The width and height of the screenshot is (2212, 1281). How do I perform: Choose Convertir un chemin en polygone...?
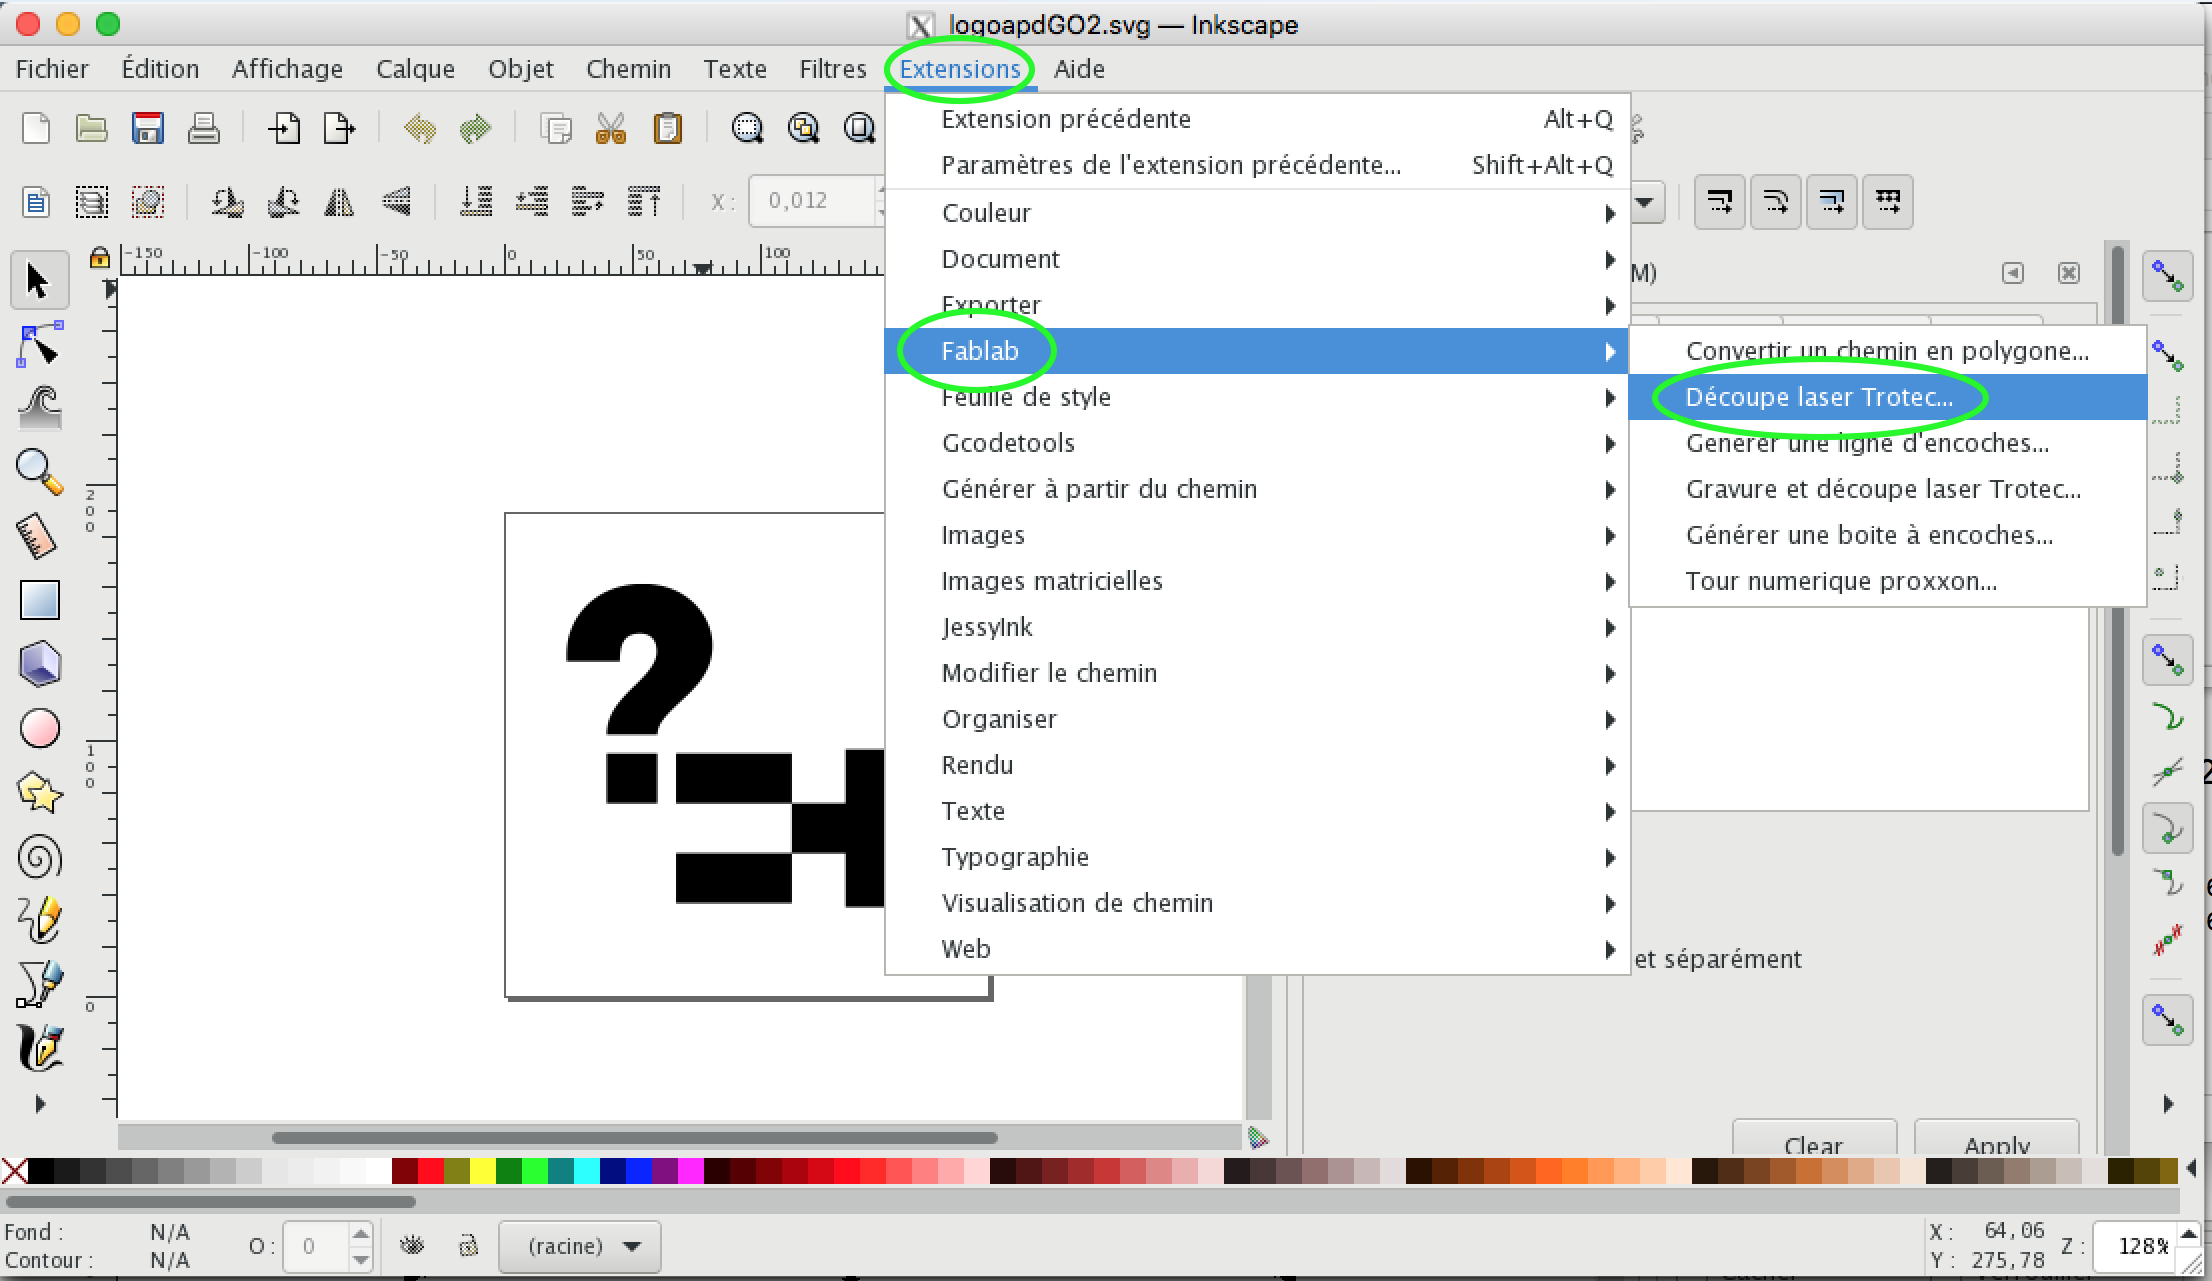click(1888, 351)
